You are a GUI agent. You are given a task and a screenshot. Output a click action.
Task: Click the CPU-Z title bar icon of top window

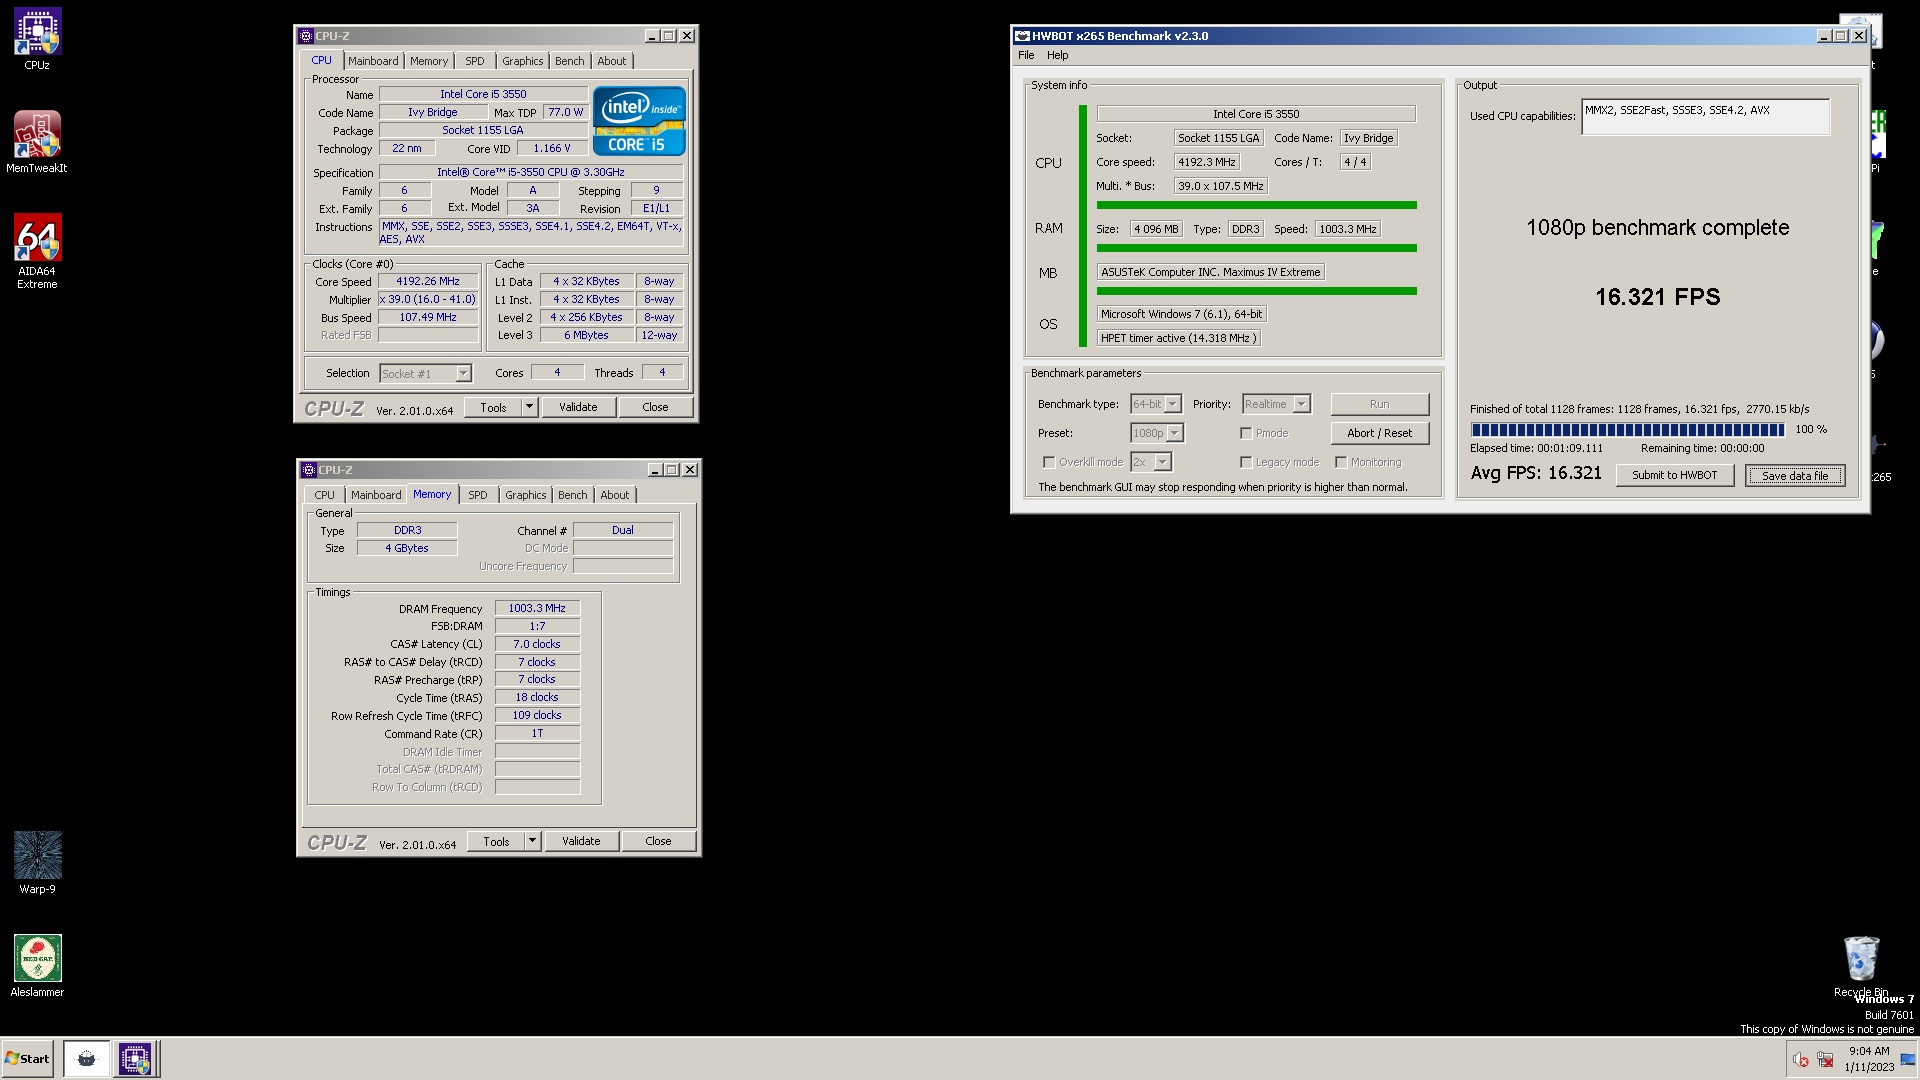[307, 36]
